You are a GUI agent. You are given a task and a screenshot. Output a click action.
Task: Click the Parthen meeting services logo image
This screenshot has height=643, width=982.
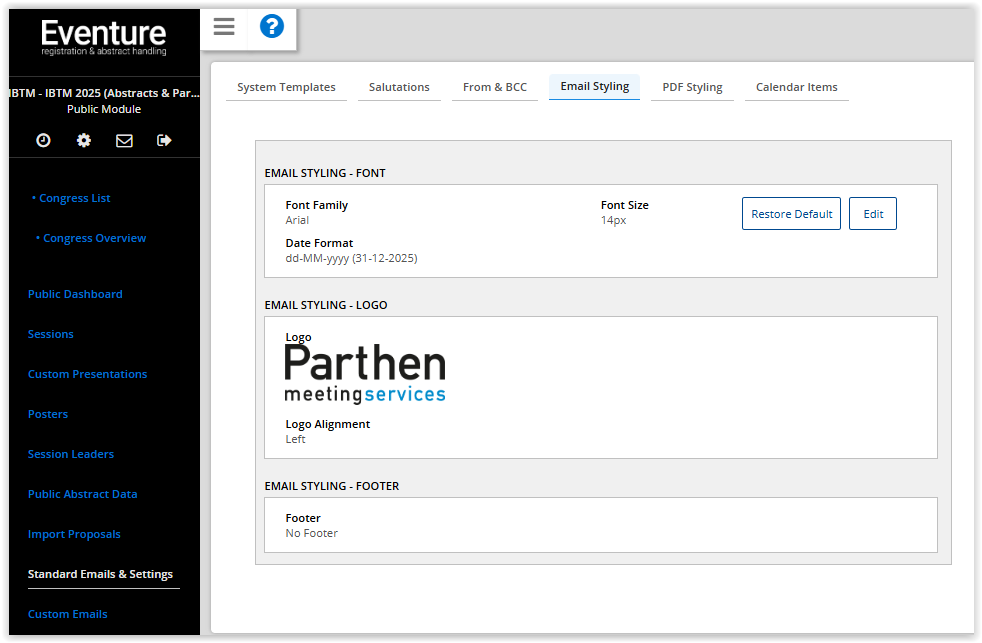tap(364, 373)
